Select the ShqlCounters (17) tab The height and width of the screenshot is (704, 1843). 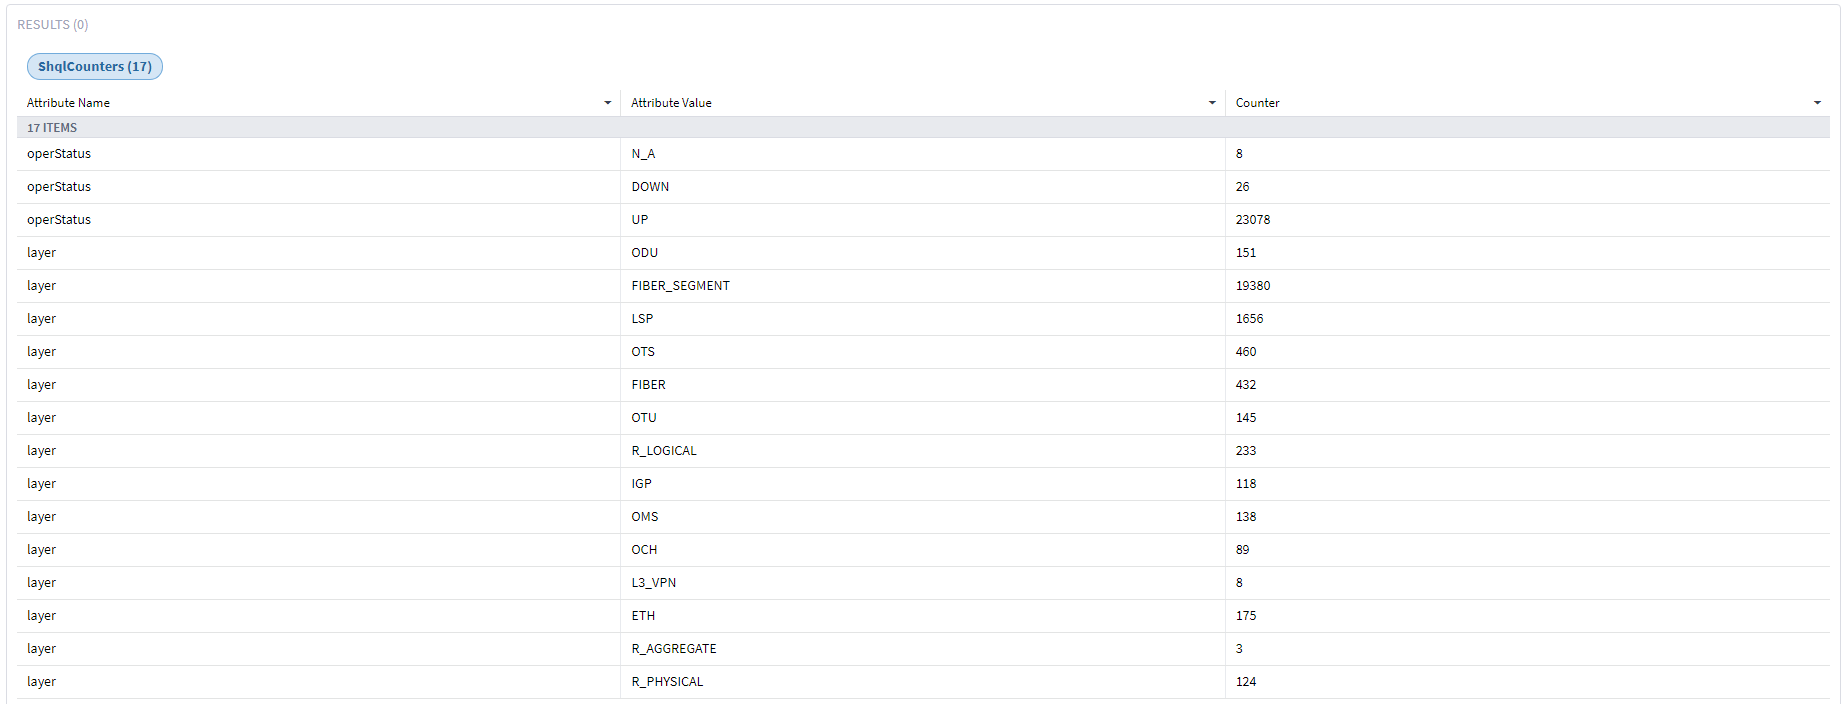(x=95, y=67)
